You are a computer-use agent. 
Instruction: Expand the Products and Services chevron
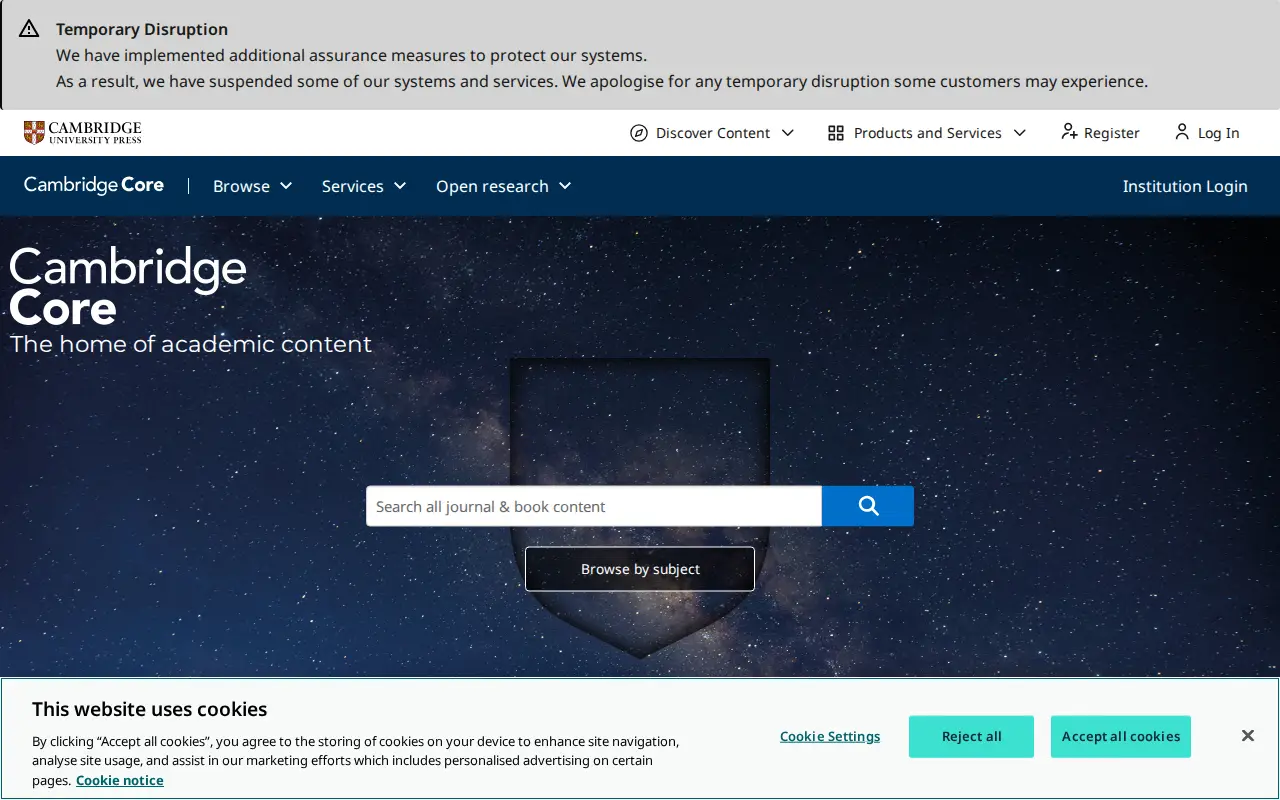pos(1020,133)
